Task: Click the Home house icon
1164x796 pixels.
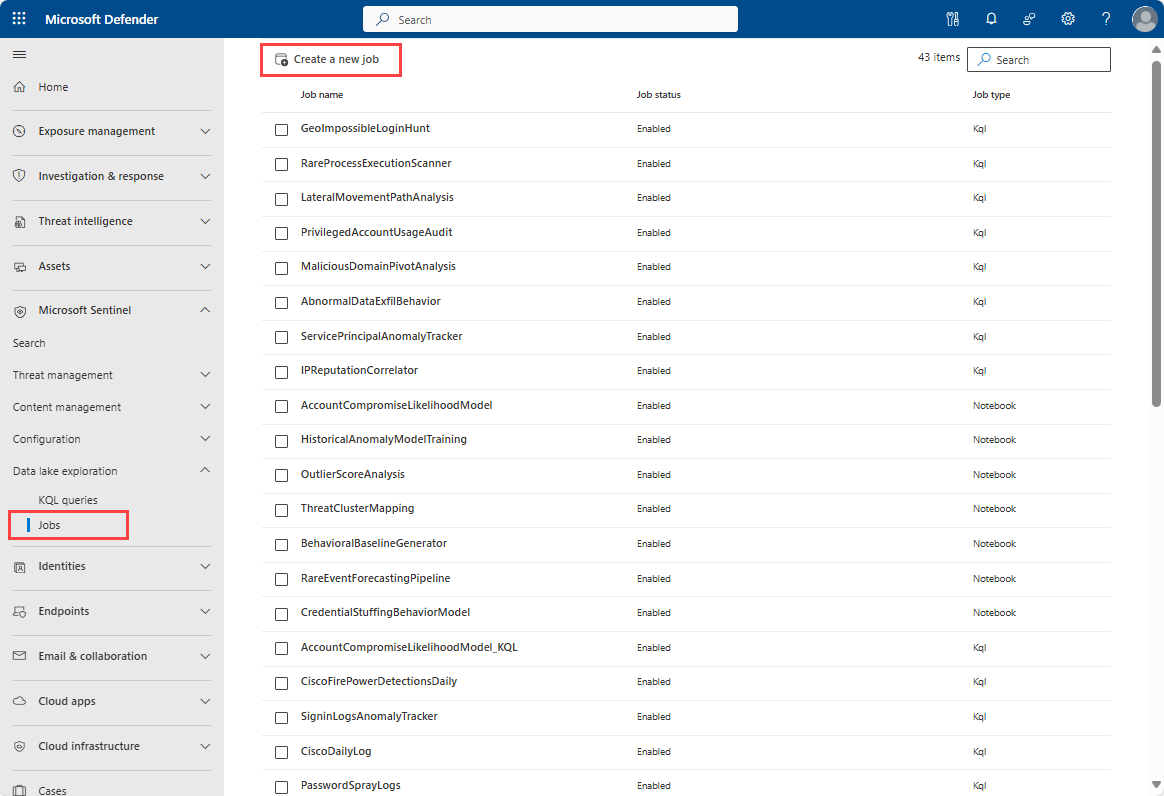Action: click(20, 87)
